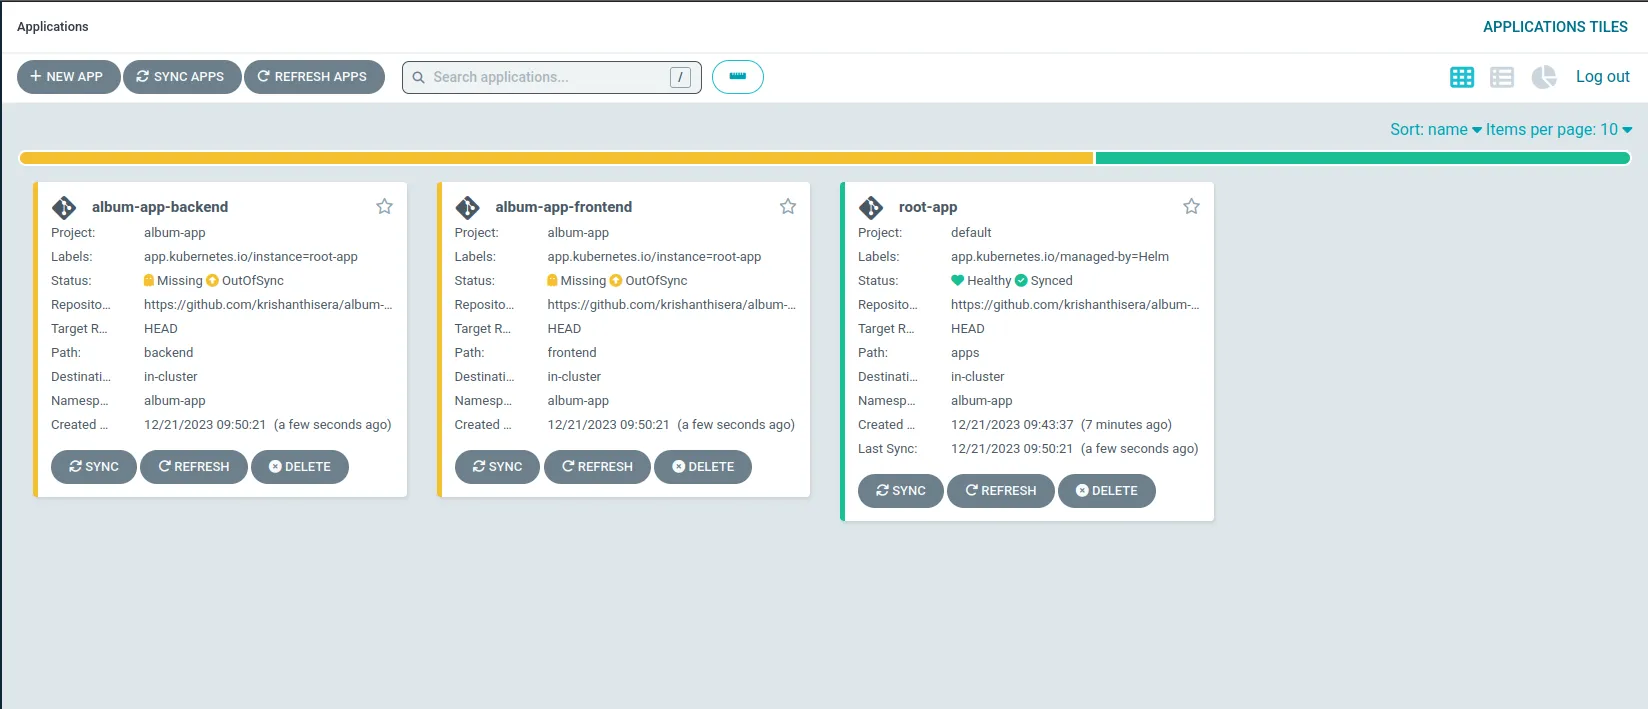This screenshot has height=709, width=1648.
Task: Favorite the album-app-backend application star
Action: pos(384,206)
